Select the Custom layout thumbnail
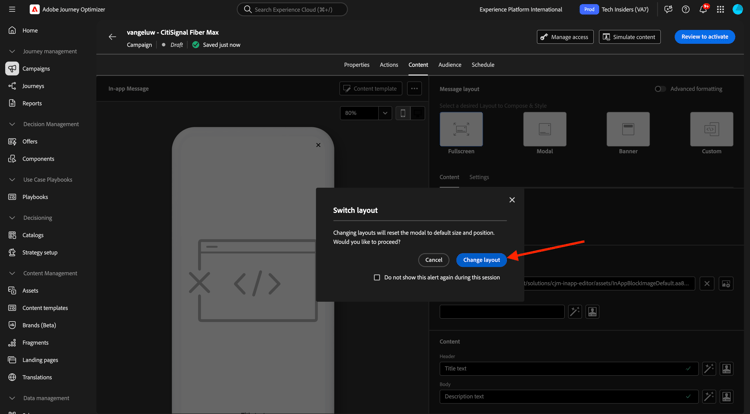 (x=711, y=129)
